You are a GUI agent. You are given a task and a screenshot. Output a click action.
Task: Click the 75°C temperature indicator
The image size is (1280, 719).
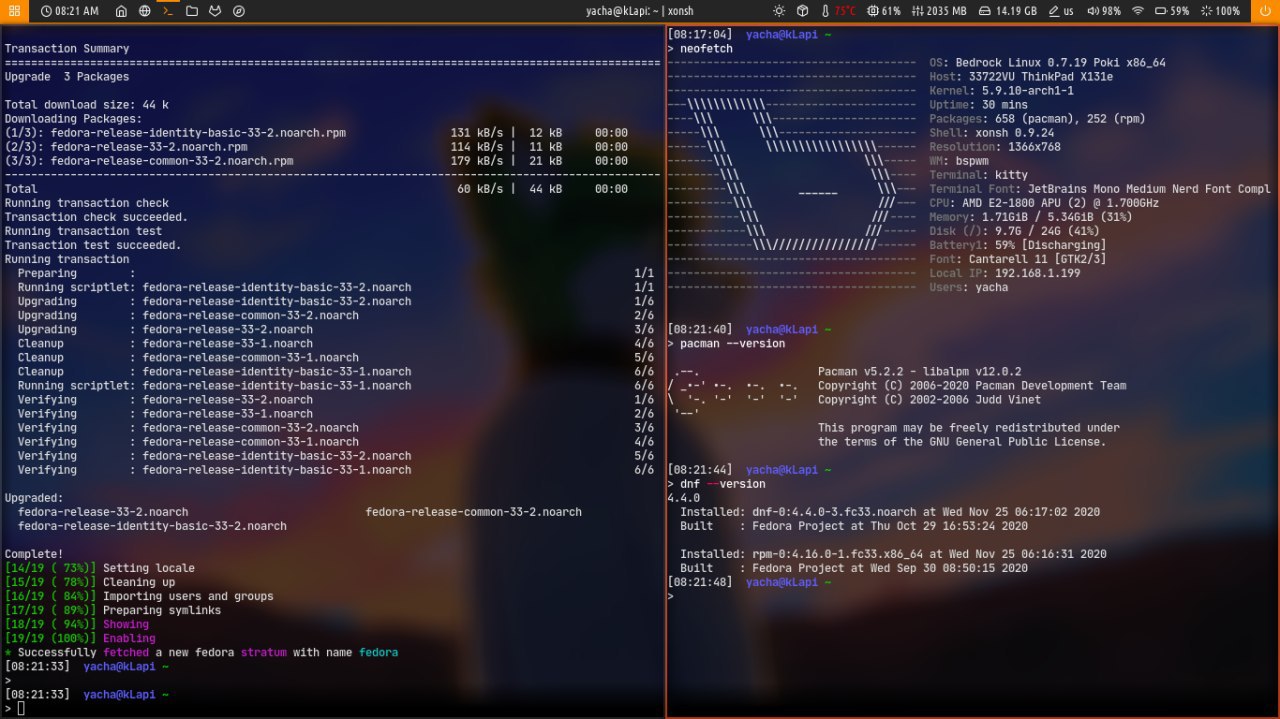(x=839, y=11)
